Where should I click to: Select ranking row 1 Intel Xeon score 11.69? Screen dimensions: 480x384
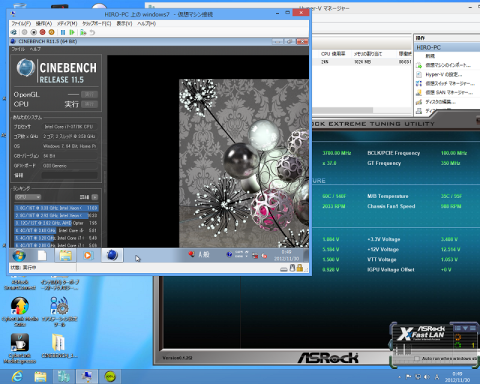tap(56, 208)
